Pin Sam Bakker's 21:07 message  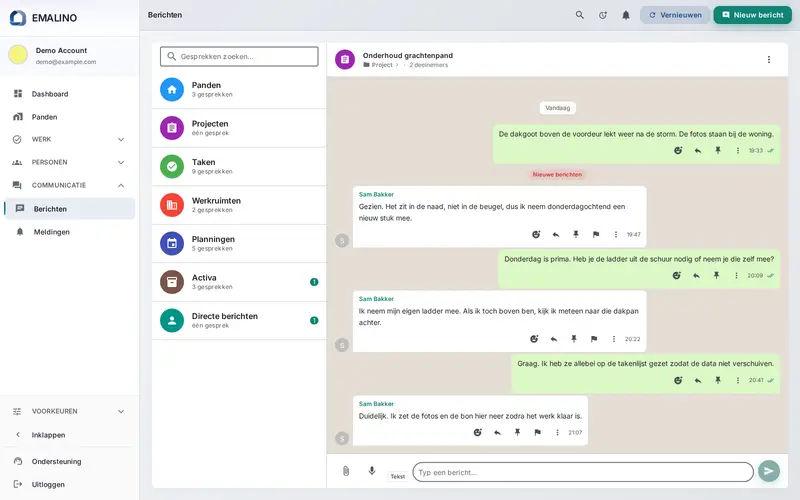517,433
